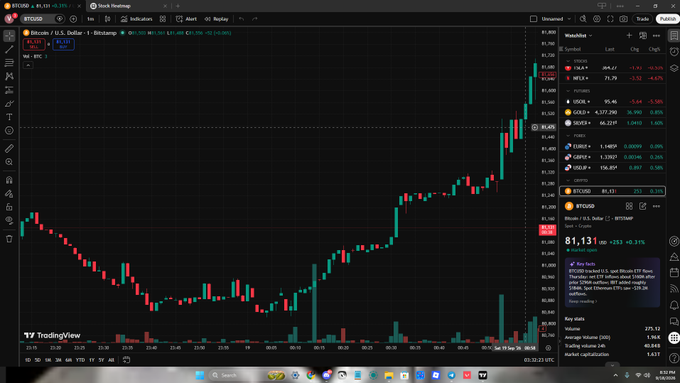Select the All time range
This screenshot has height=383, width=680.
[111, 360]
